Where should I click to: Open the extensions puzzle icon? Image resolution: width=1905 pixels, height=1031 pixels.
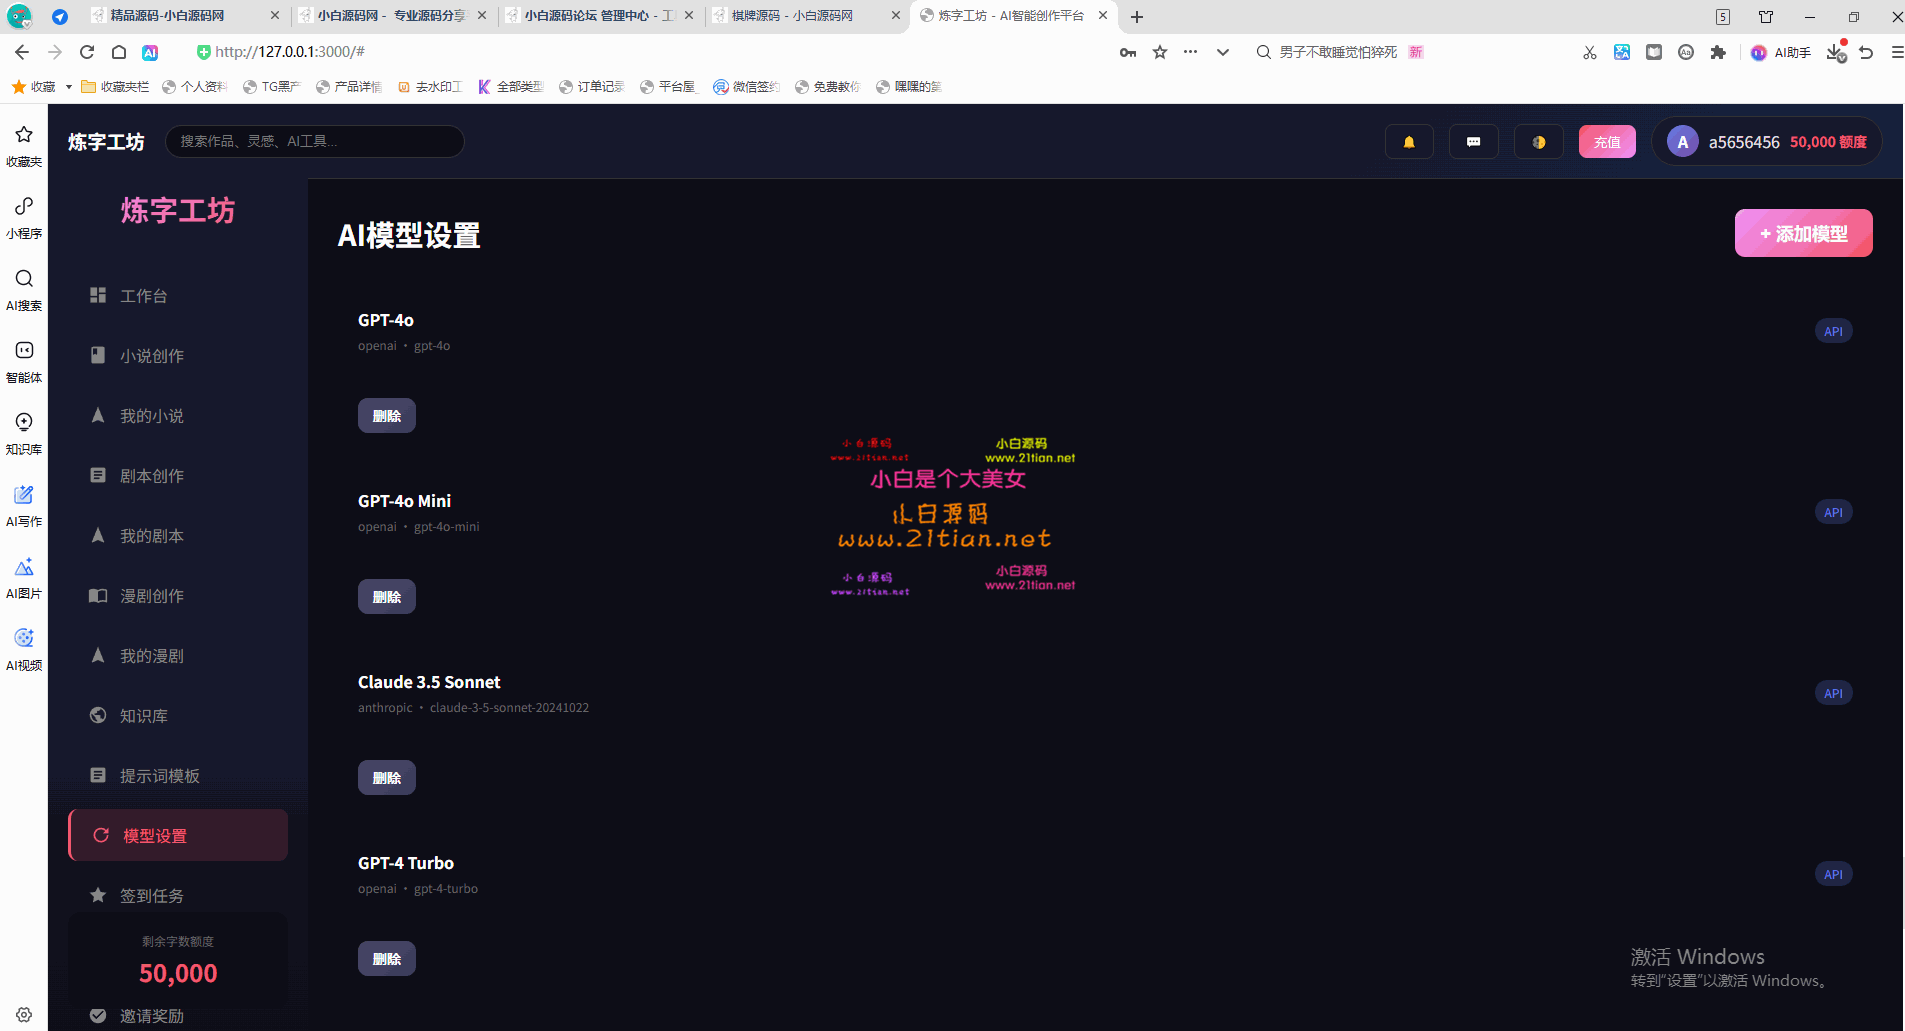[1718, 52]
